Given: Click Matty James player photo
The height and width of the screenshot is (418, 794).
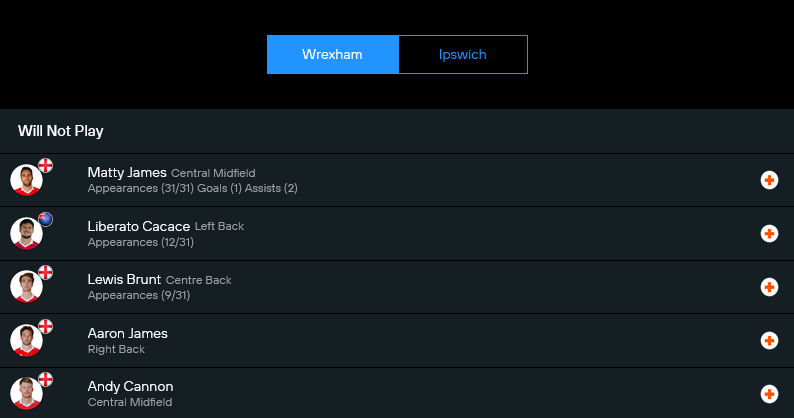Looking at the screenshot, I should click(26, 181).
